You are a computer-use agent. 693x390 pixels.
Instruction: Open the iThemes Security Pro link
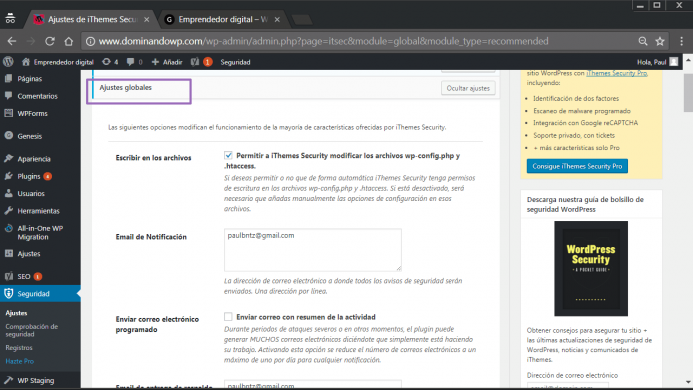point(617,73)
